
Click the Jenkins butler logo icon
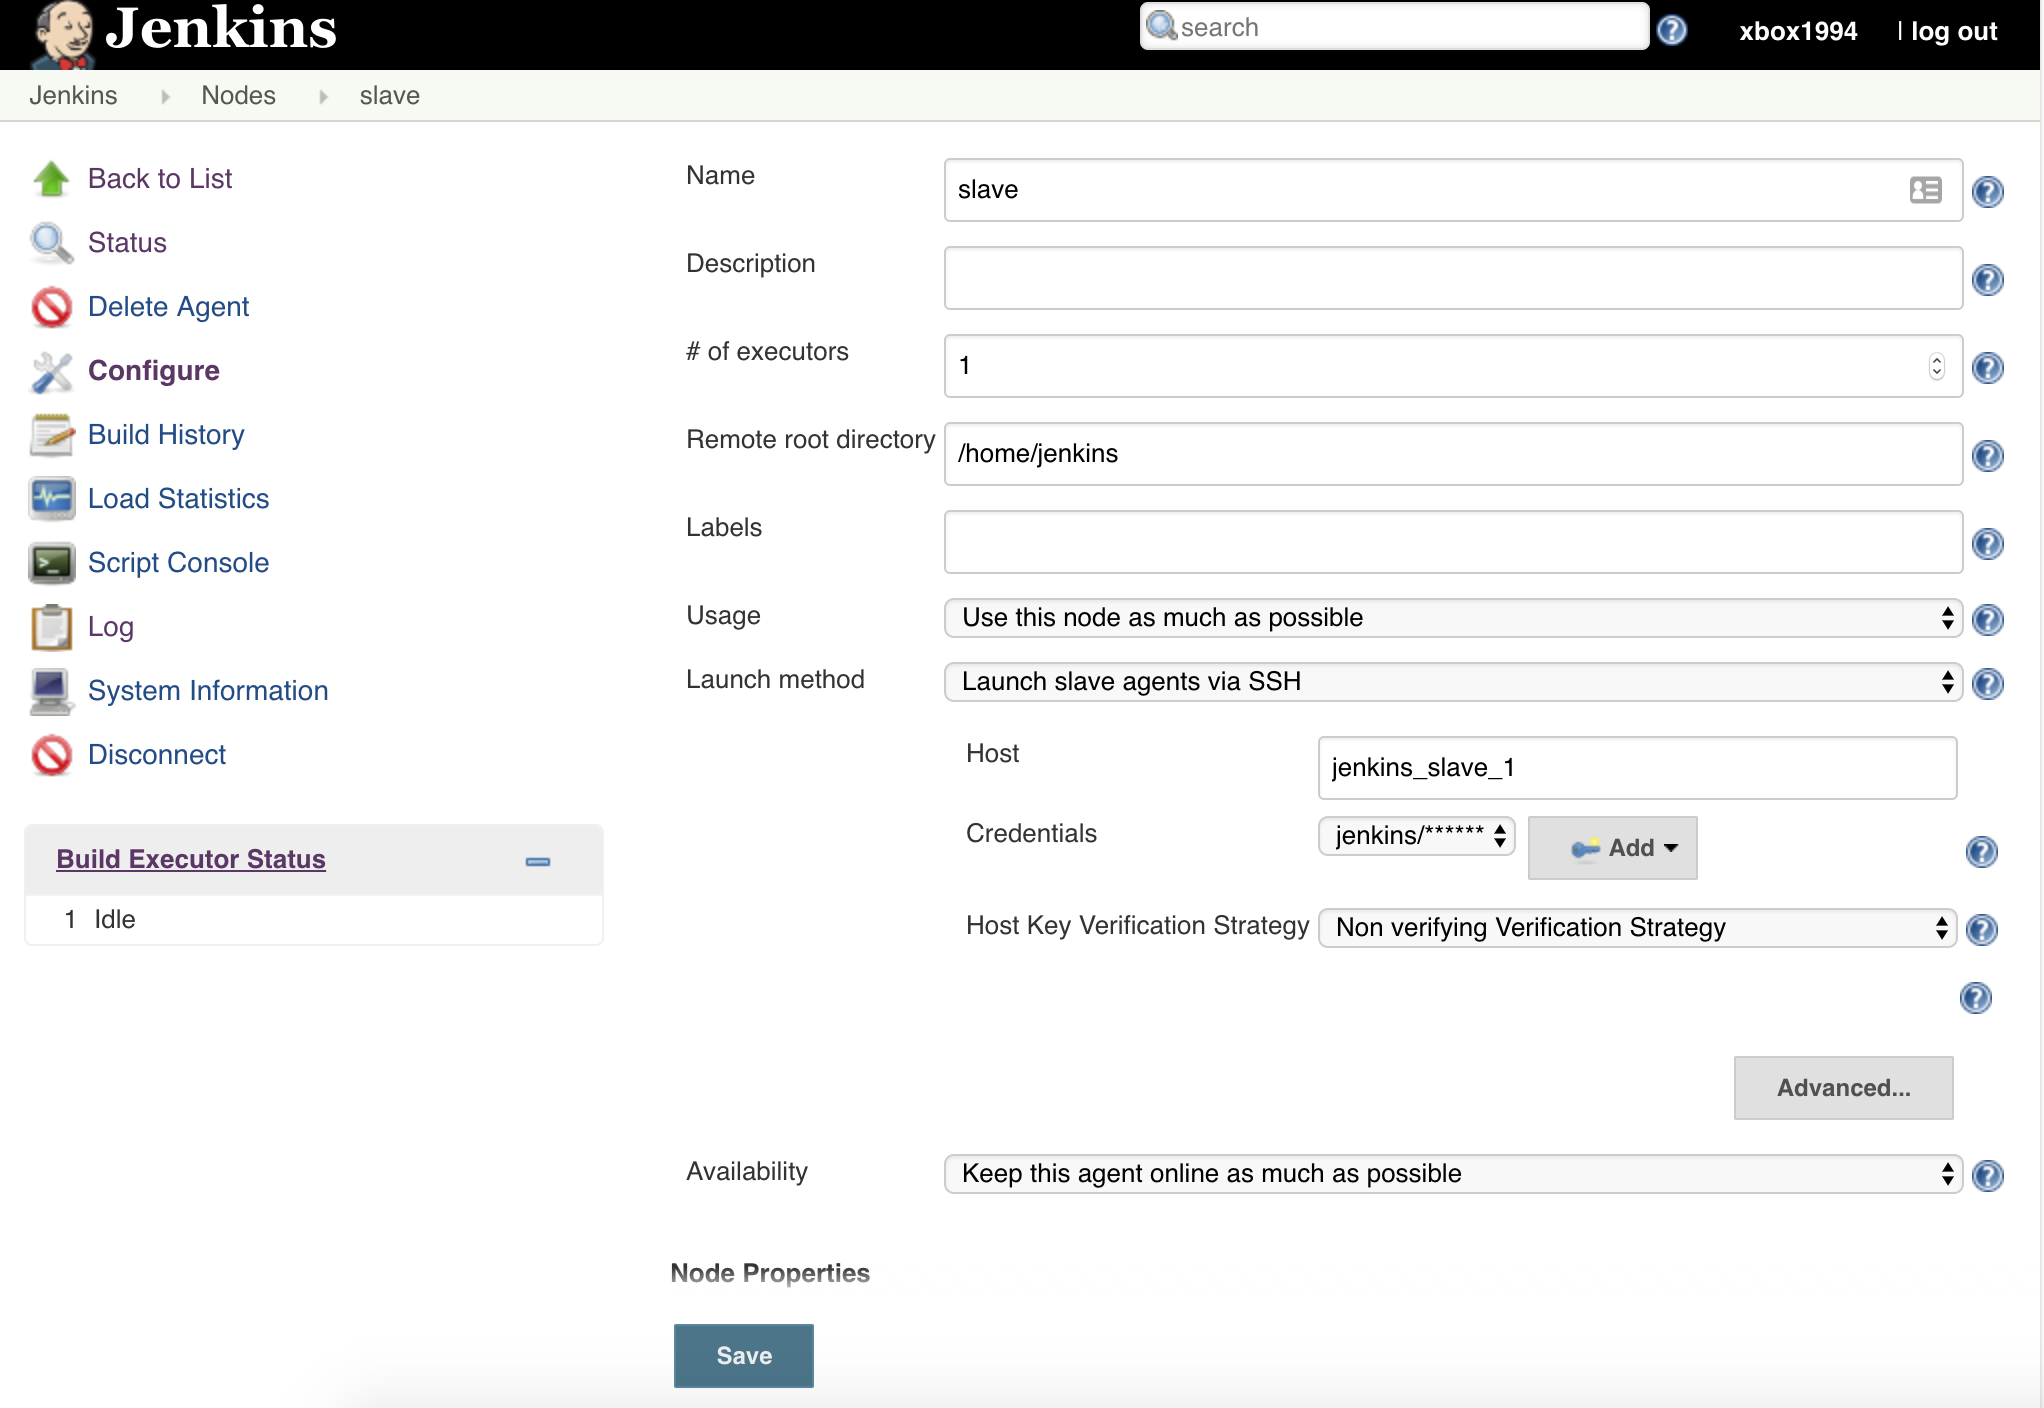point(63,33)
